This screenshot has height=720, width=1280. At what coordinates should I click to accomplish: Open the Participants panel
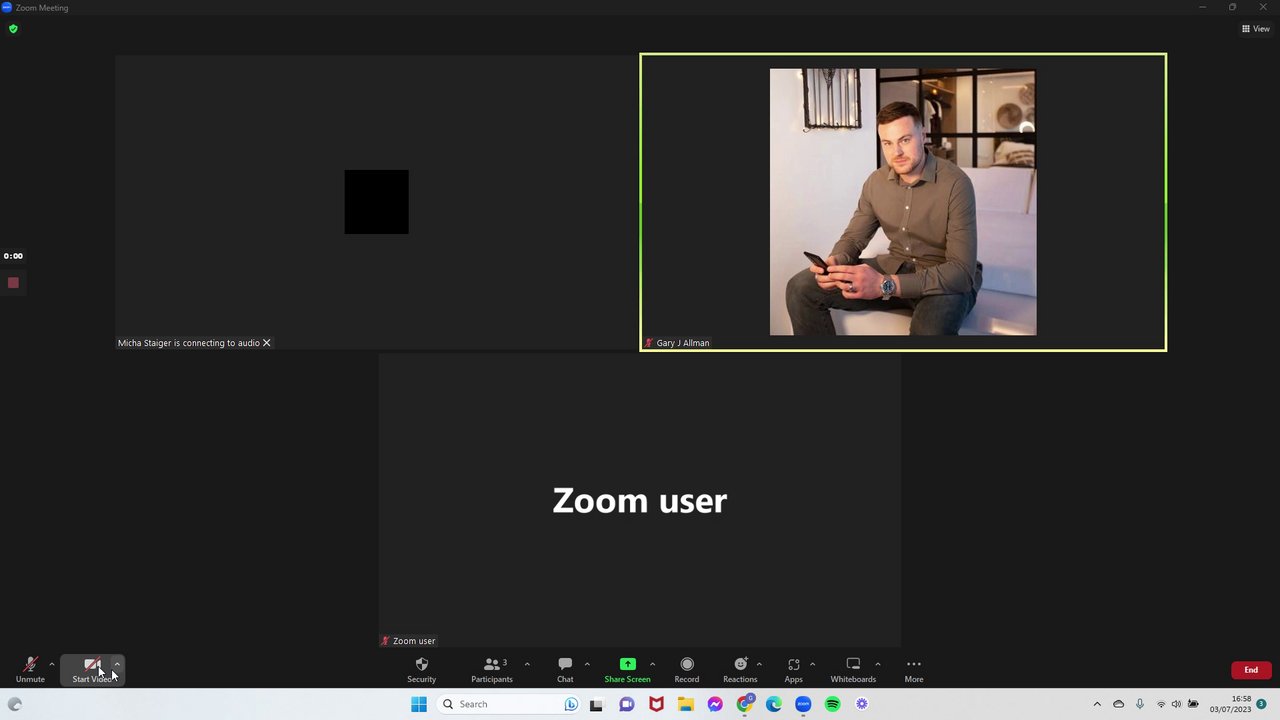[492, 670]
